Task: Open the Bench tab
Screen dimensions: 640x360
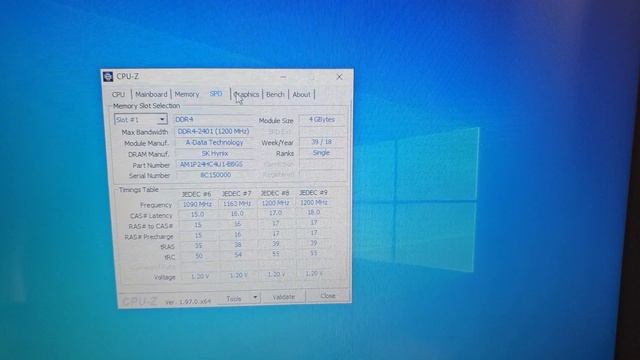Action: click(275, 94)
